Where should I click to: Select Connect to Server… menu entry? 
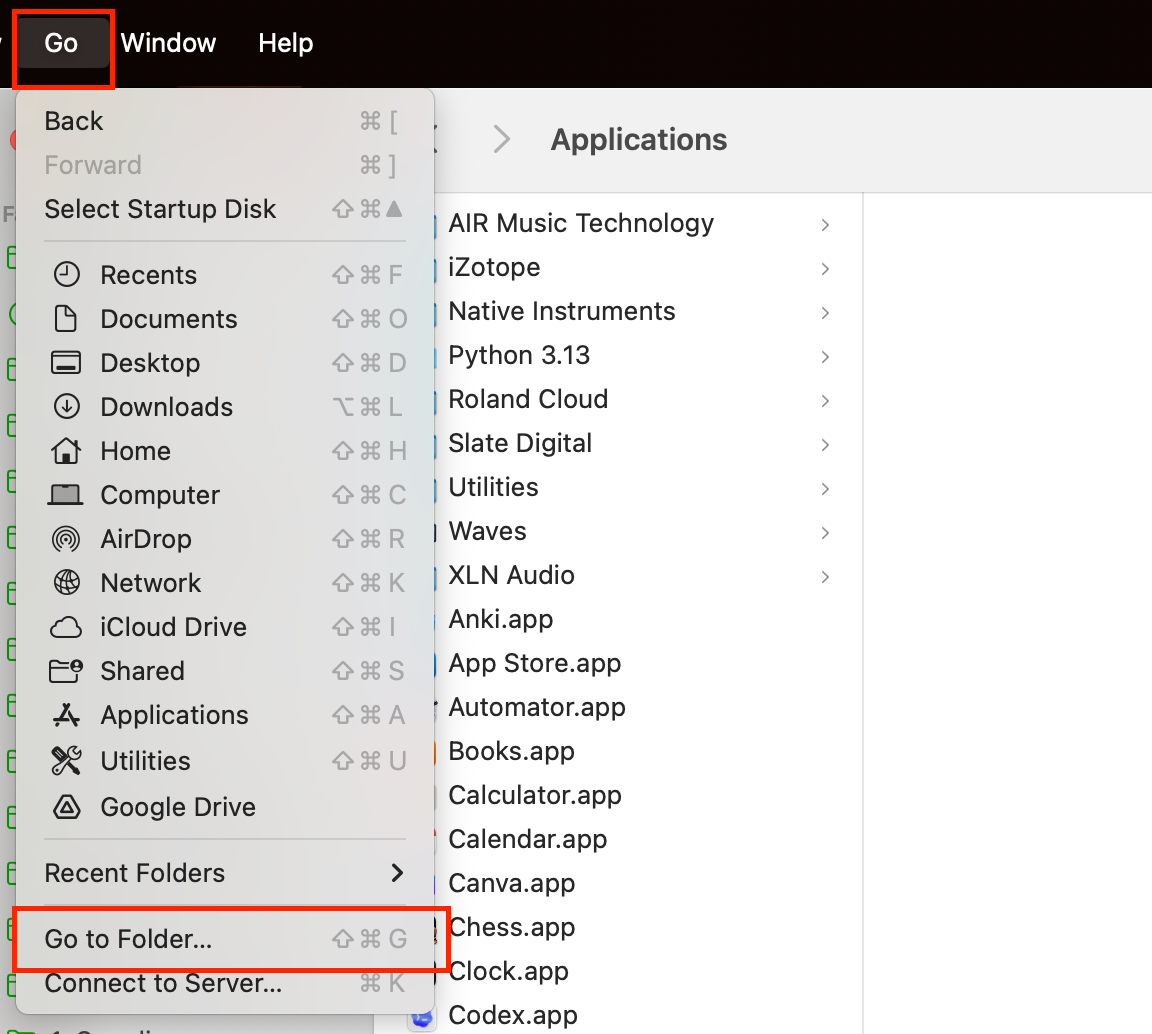point(163,983)
